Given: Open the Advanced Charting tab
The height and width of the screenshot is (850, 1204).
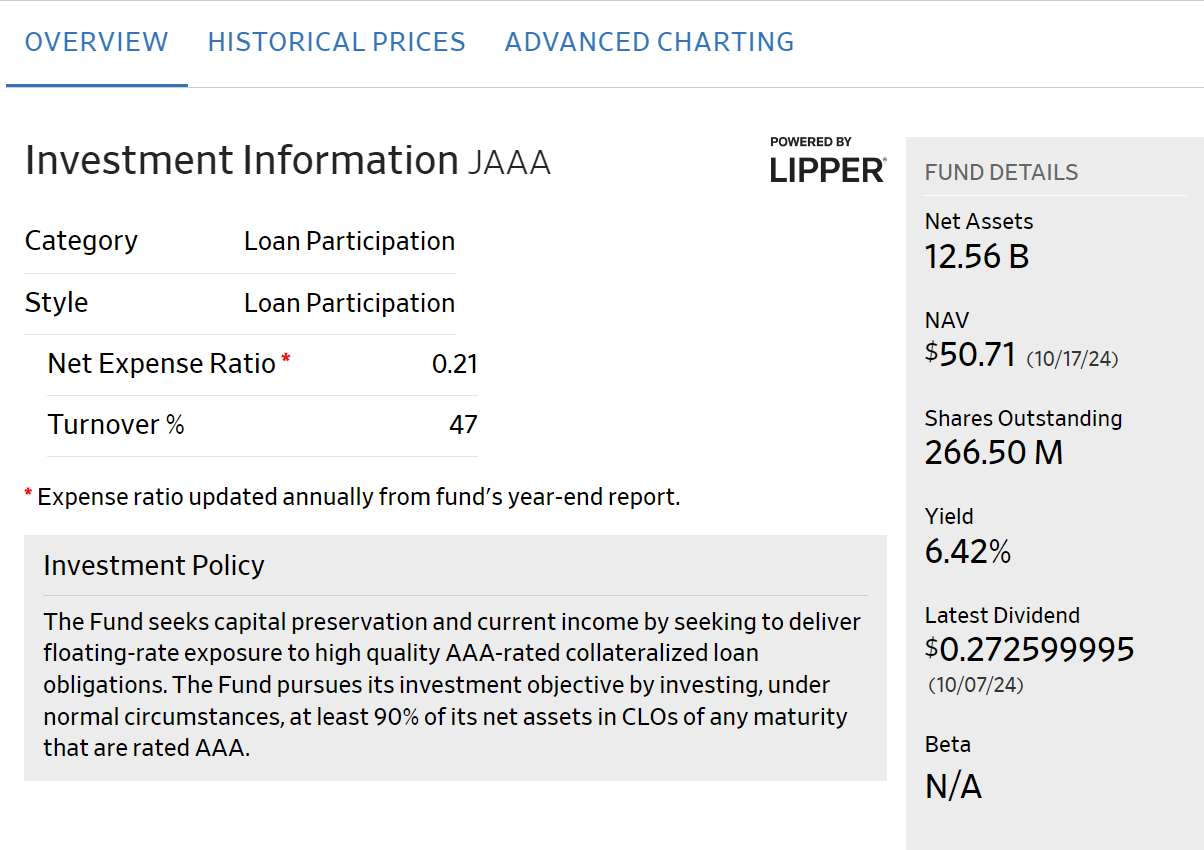Looking at the screenshot, I should pos(648,41).
